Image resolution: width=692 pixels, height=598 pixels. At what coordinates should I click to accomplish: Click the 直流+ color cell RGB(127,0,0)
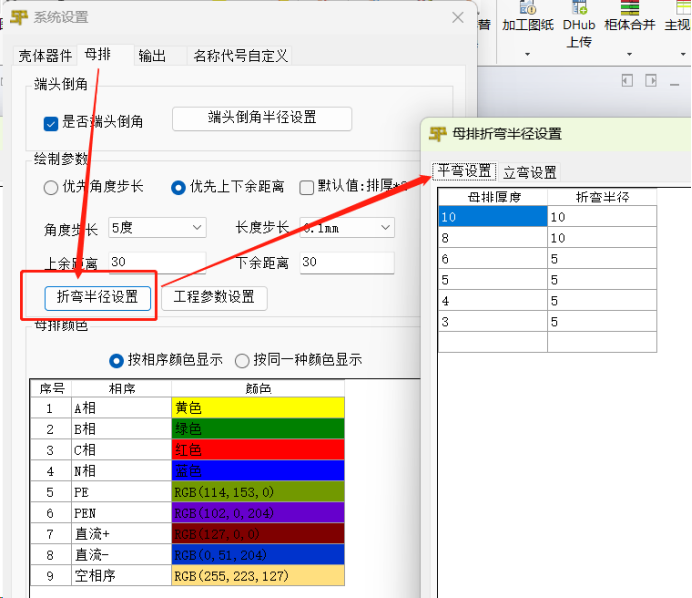click(258, 534)
